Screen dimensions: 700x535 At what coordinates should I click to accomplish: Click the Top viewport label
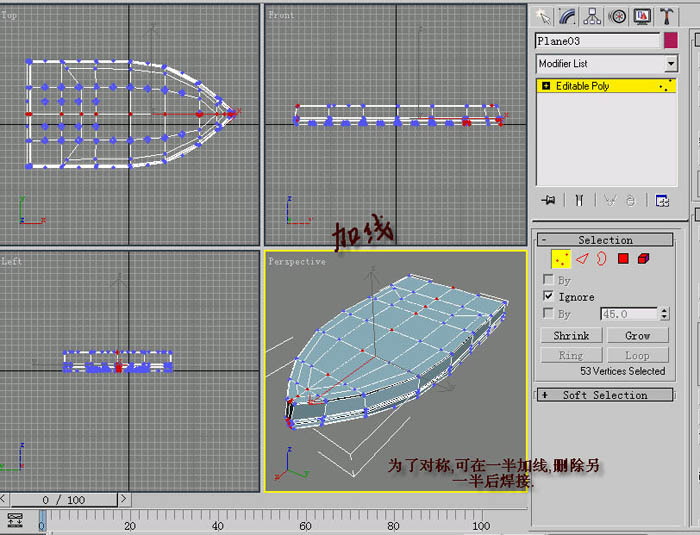coord(9,15)
